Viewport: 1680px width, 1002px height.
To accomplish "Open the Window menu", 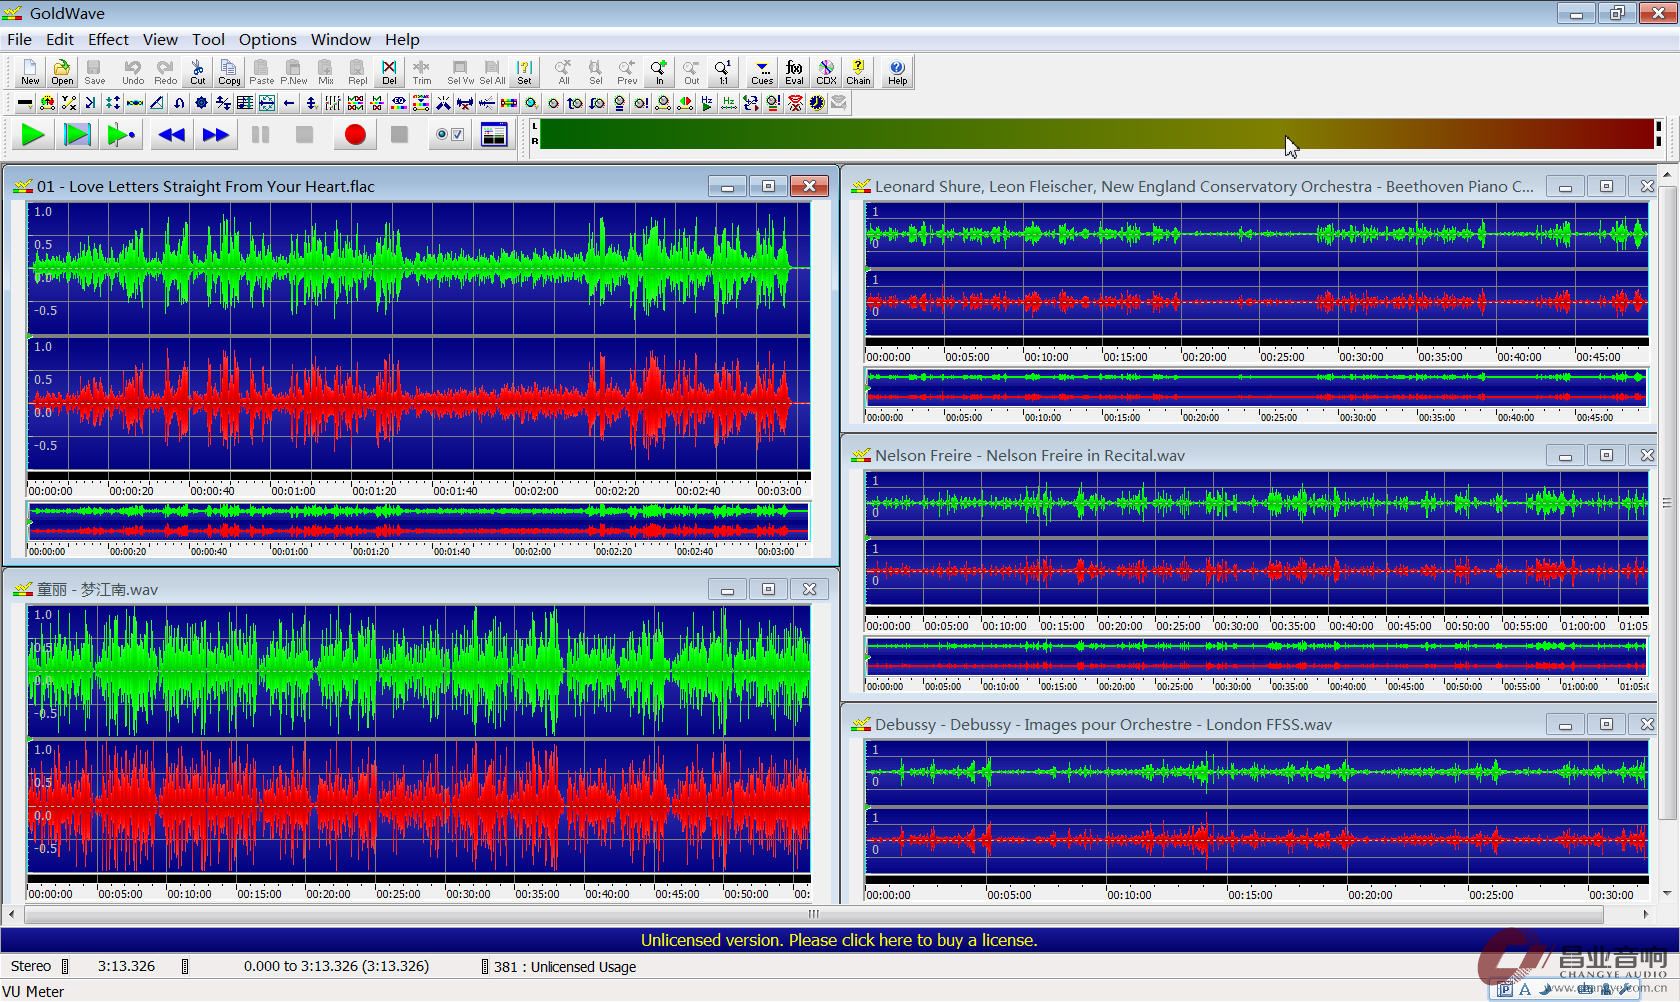I will [x=340, y=40].
